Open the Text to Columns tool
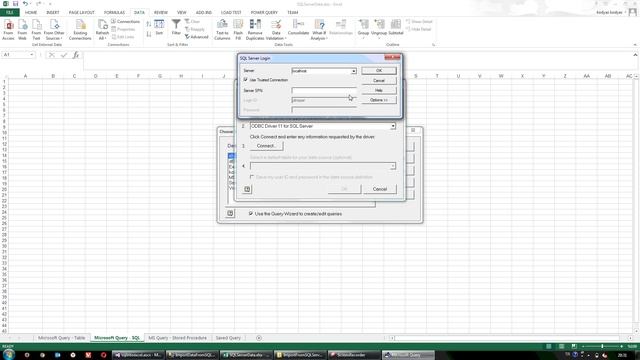The height and width of the screenshot is (360, 640). 222,30
